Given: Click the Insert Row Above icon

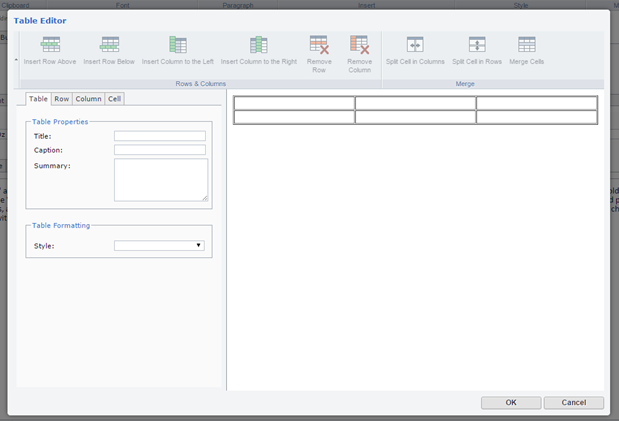Looking at the screenshot, I should pyautogui.click(x=50, y=45).
